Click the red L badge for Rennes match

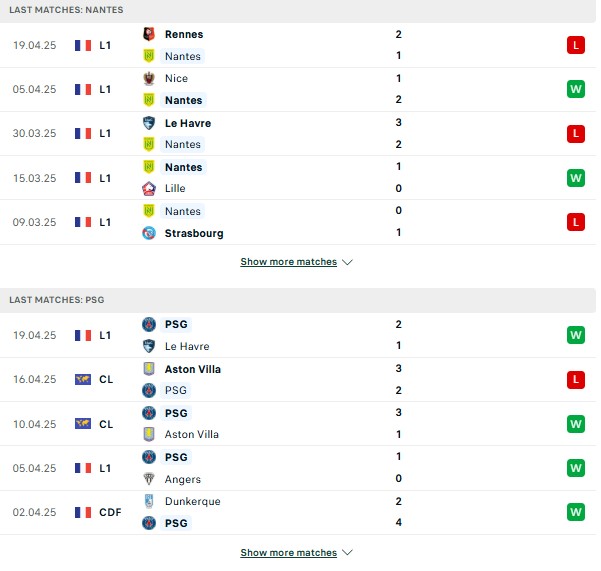(576, 45)
